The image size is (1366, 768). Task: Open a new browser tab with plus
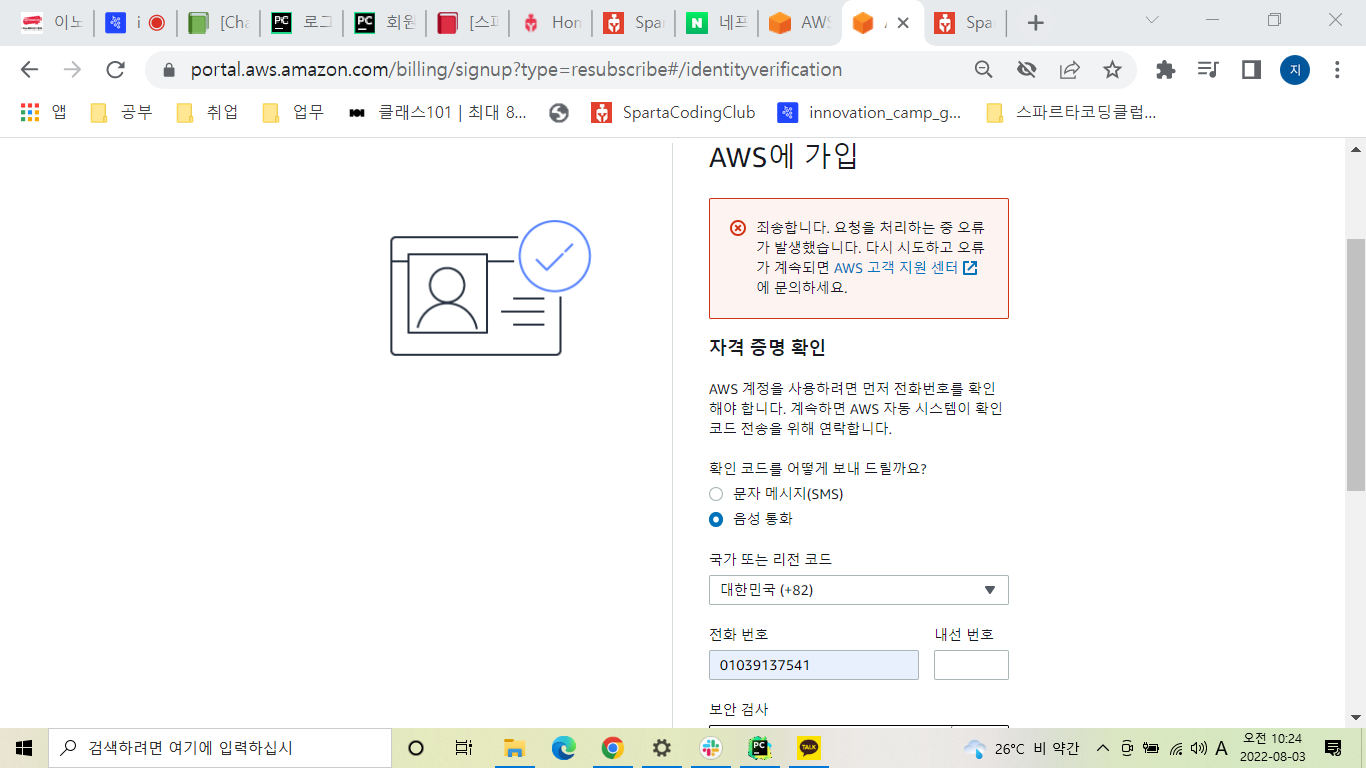point(1036,23)
